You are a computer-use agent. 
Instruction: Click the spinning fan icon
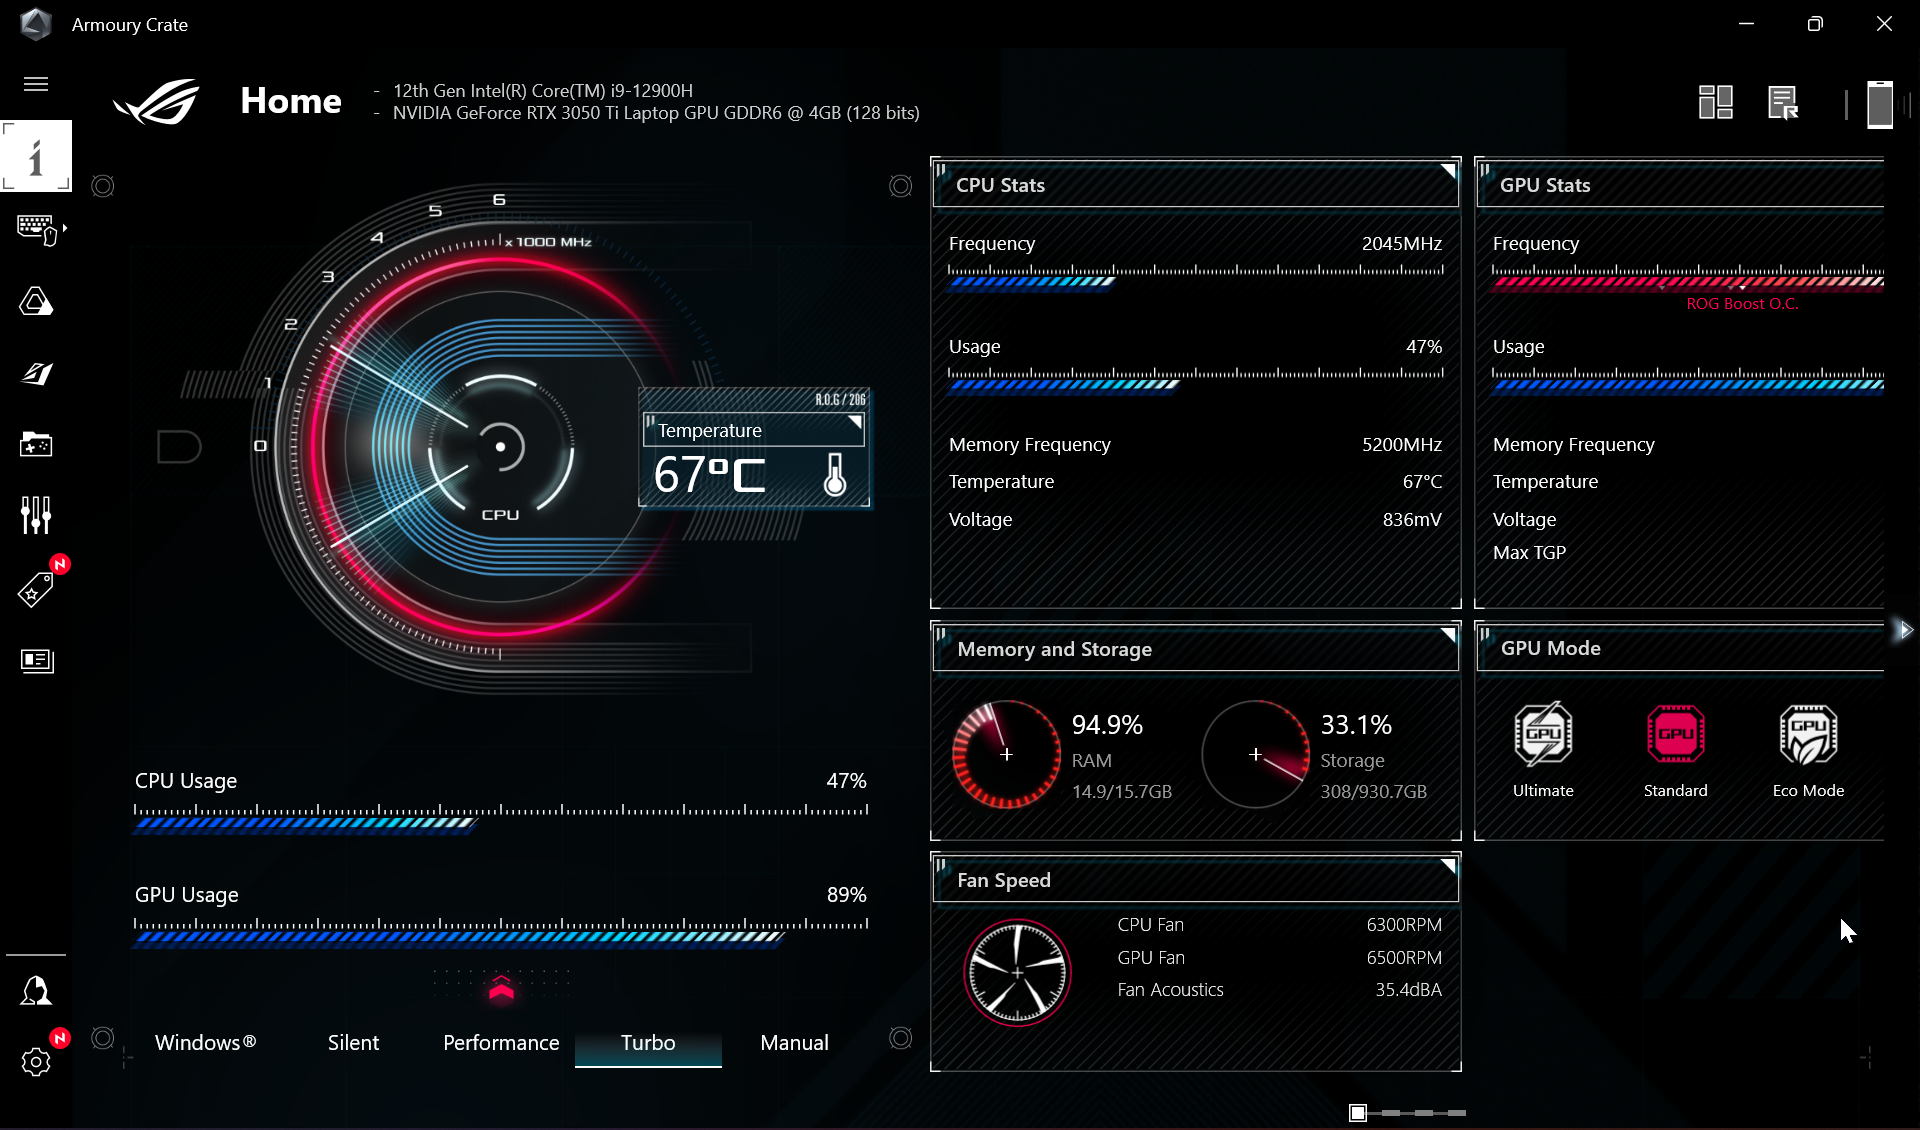pyautogui.click(x=1017, y=973)
